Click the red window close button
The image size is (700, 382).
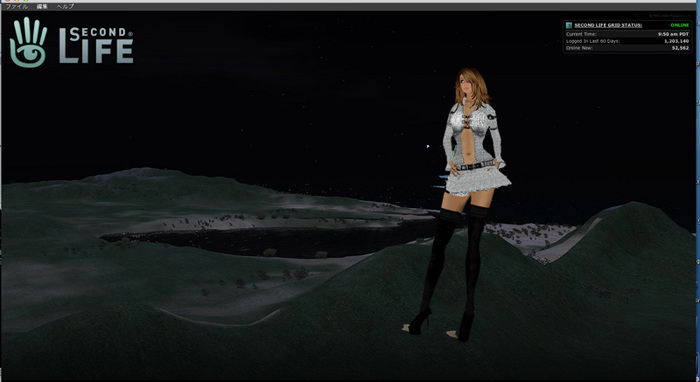click(7, 0)
